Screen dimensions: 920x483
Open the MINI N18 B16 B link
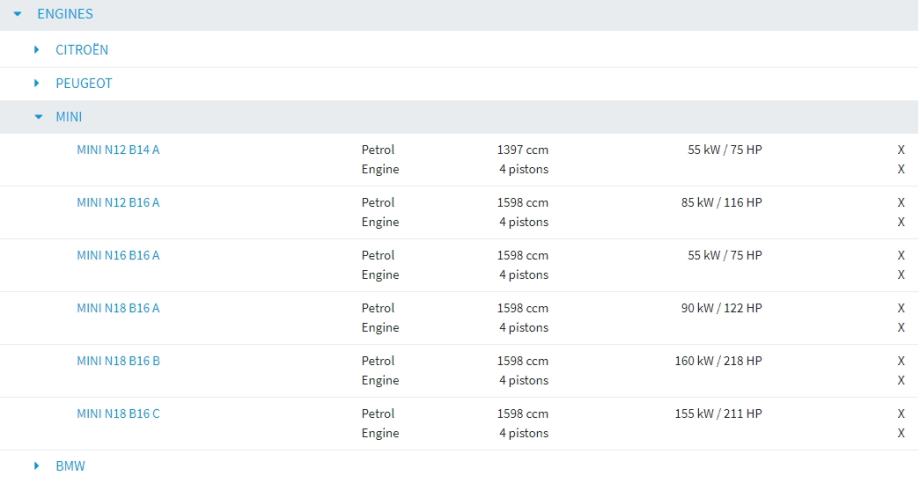point(118,361)
